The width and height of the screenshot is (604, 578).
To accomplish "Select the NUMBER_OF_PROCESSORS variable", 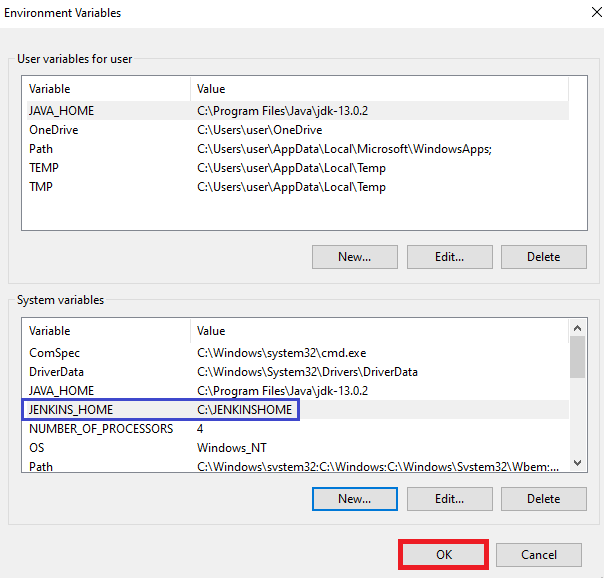I will [x=298, y=429].
